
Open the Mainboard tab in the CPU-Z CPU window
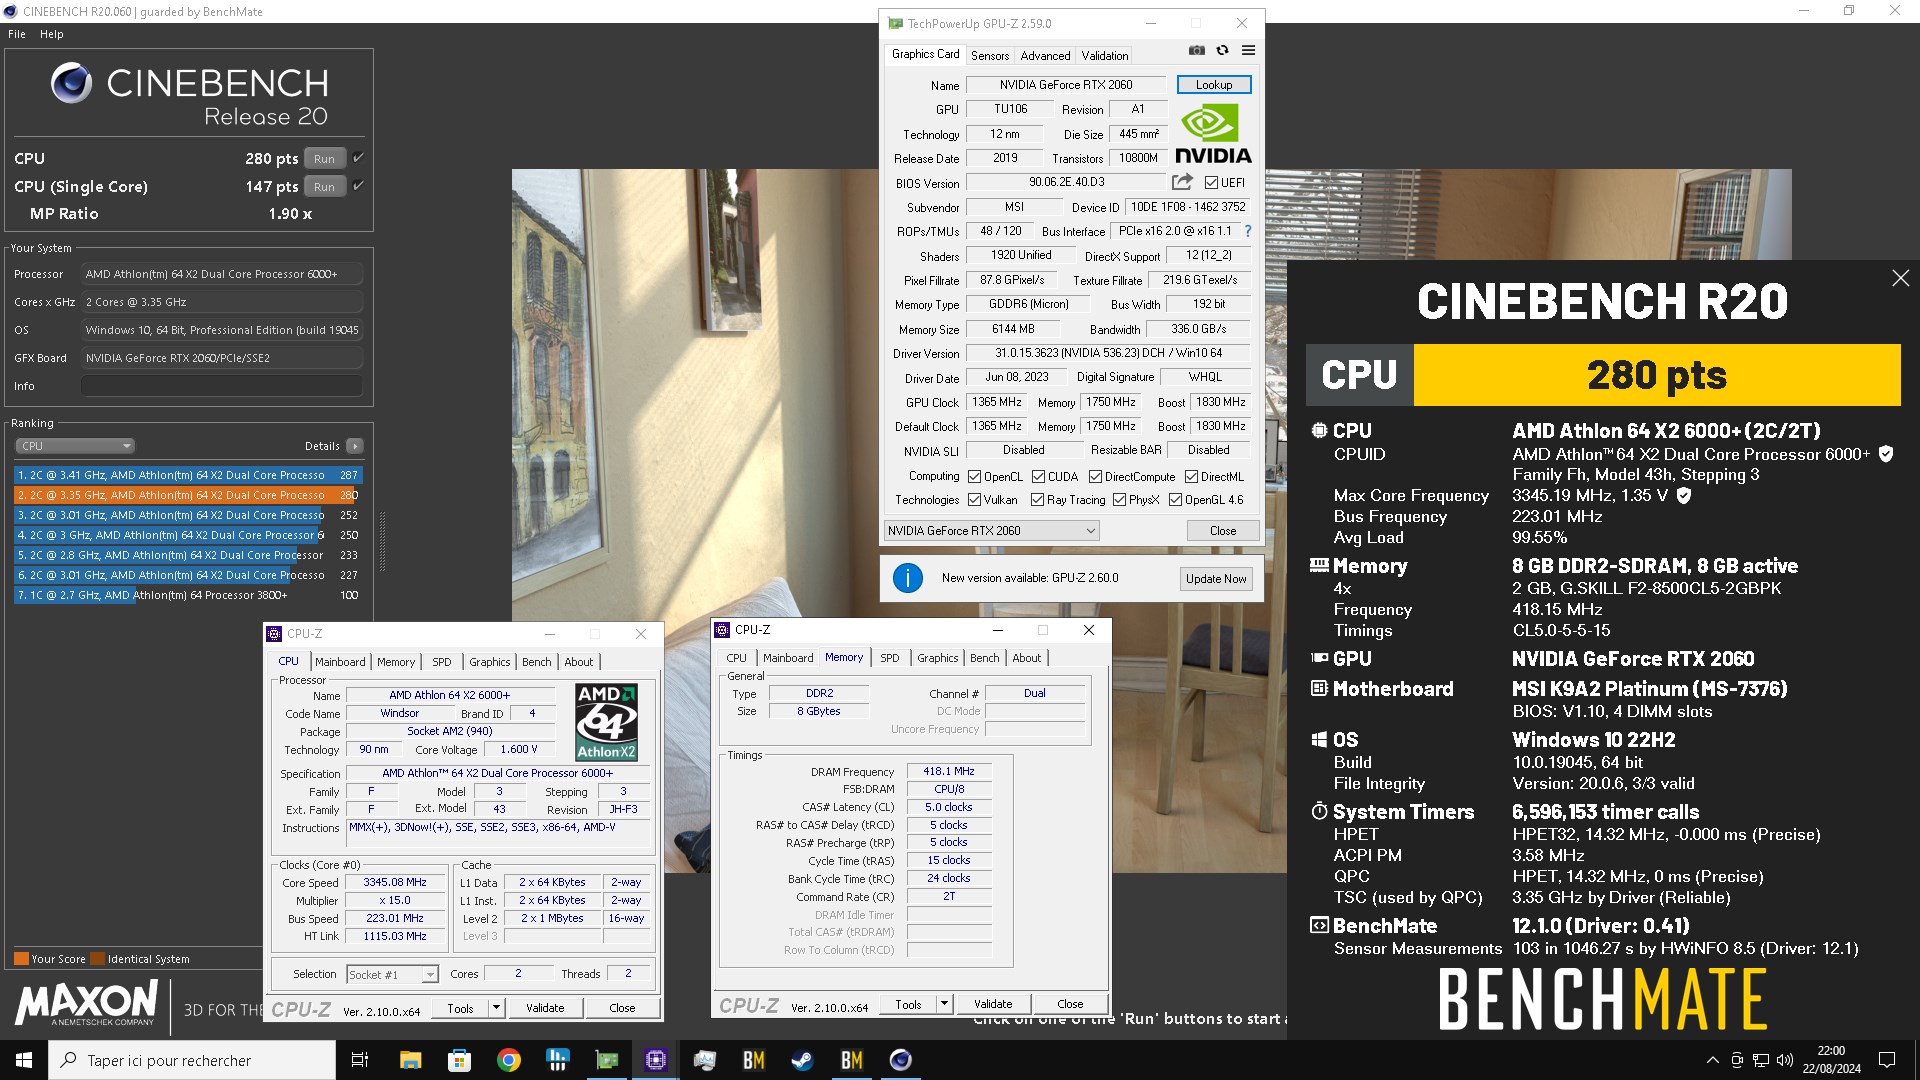pyautogui.click(x=340, y=662)
